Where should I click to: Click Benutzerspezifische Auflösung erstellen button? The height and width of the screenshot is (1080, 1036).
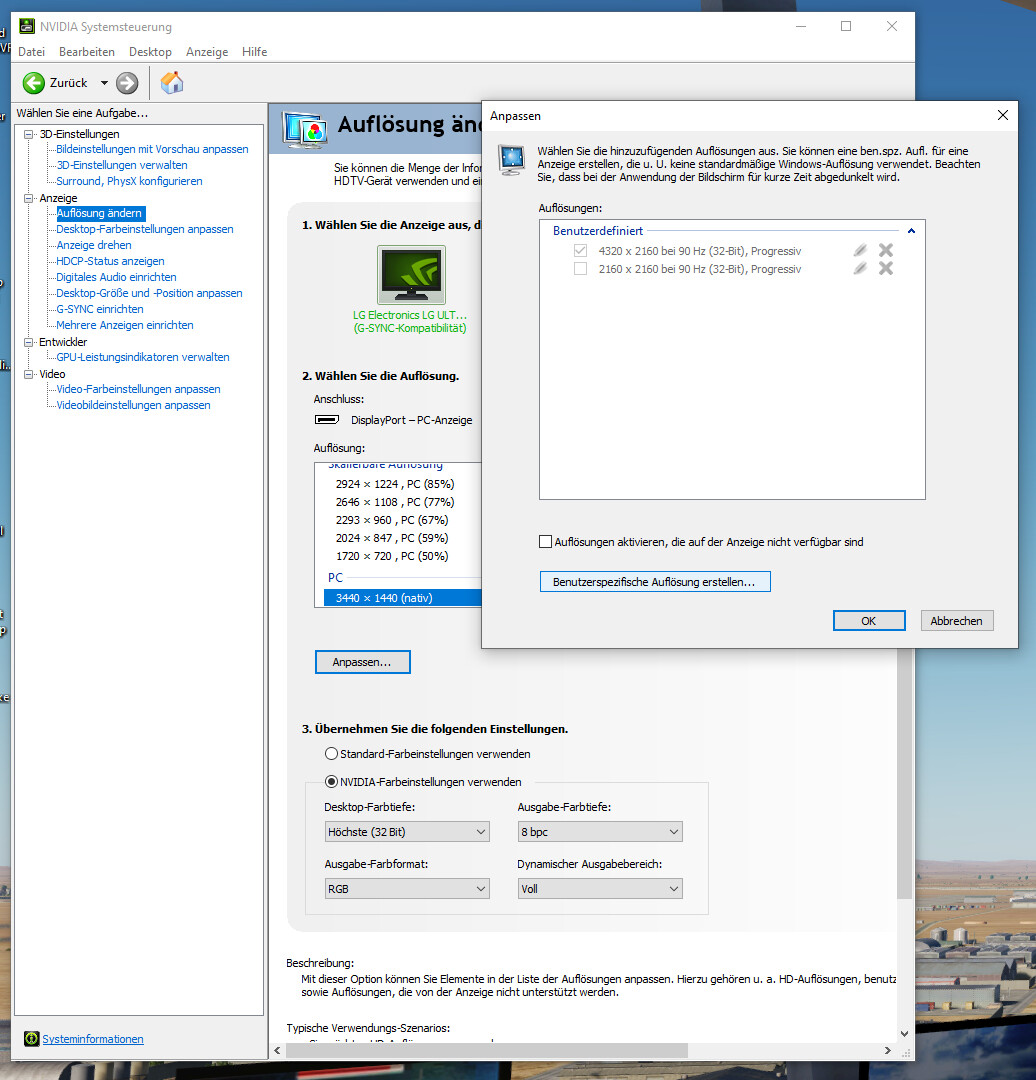[654, 582]
